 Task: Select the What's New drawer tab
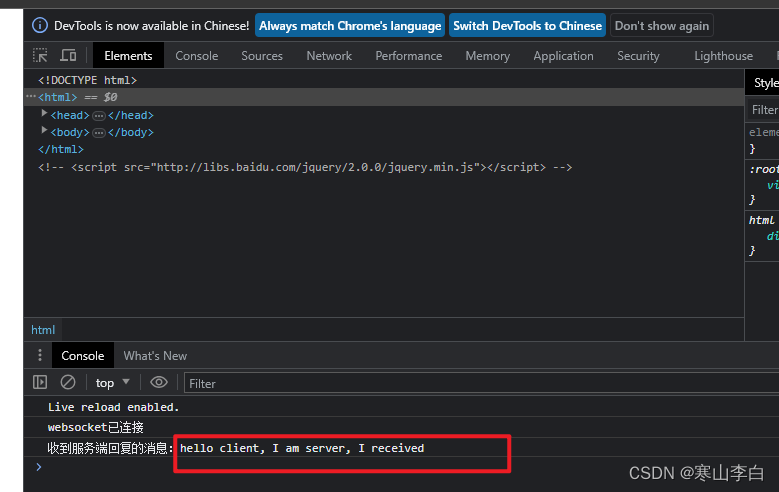pyautogui.click(x=155, y=356)
